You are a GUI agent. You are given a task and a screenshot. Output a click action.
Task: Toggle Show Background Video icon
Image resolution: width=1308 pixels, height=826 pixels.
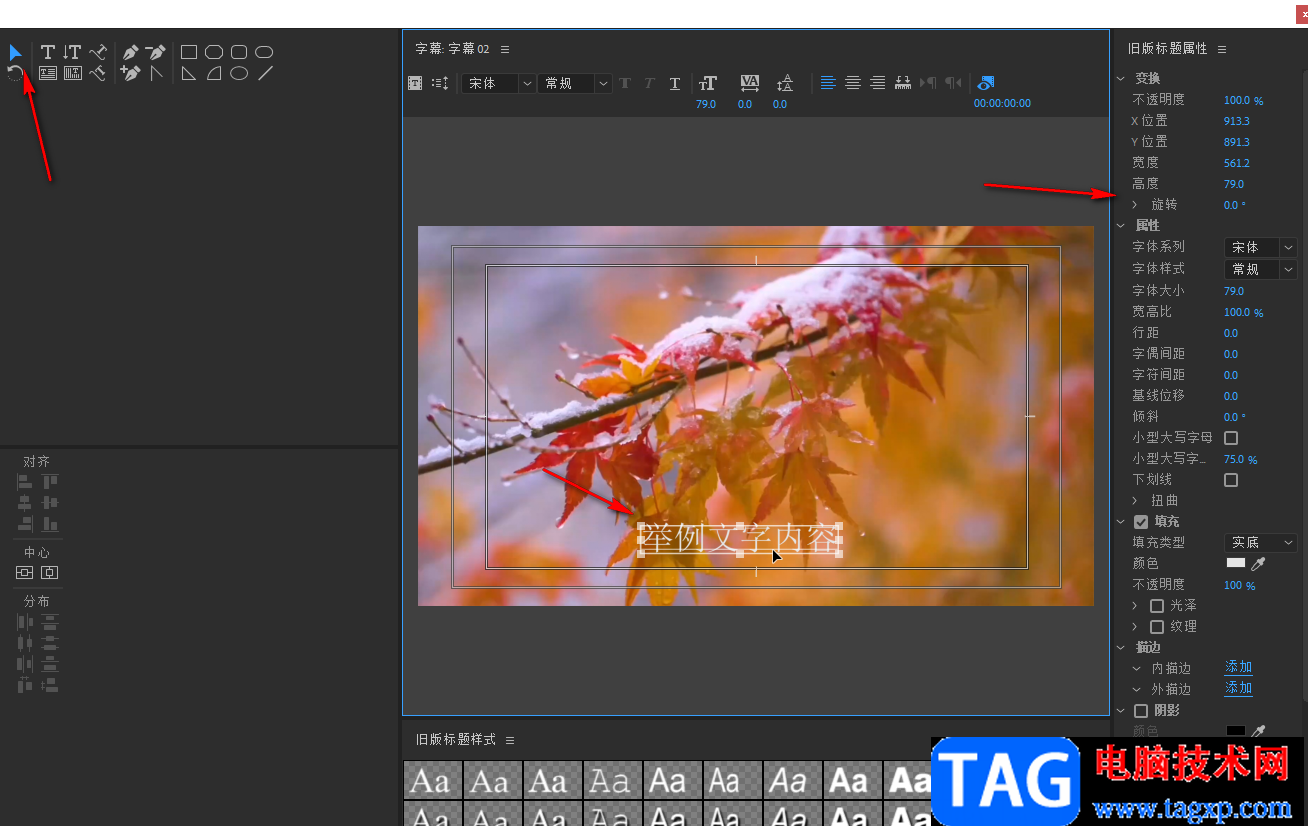986,83
